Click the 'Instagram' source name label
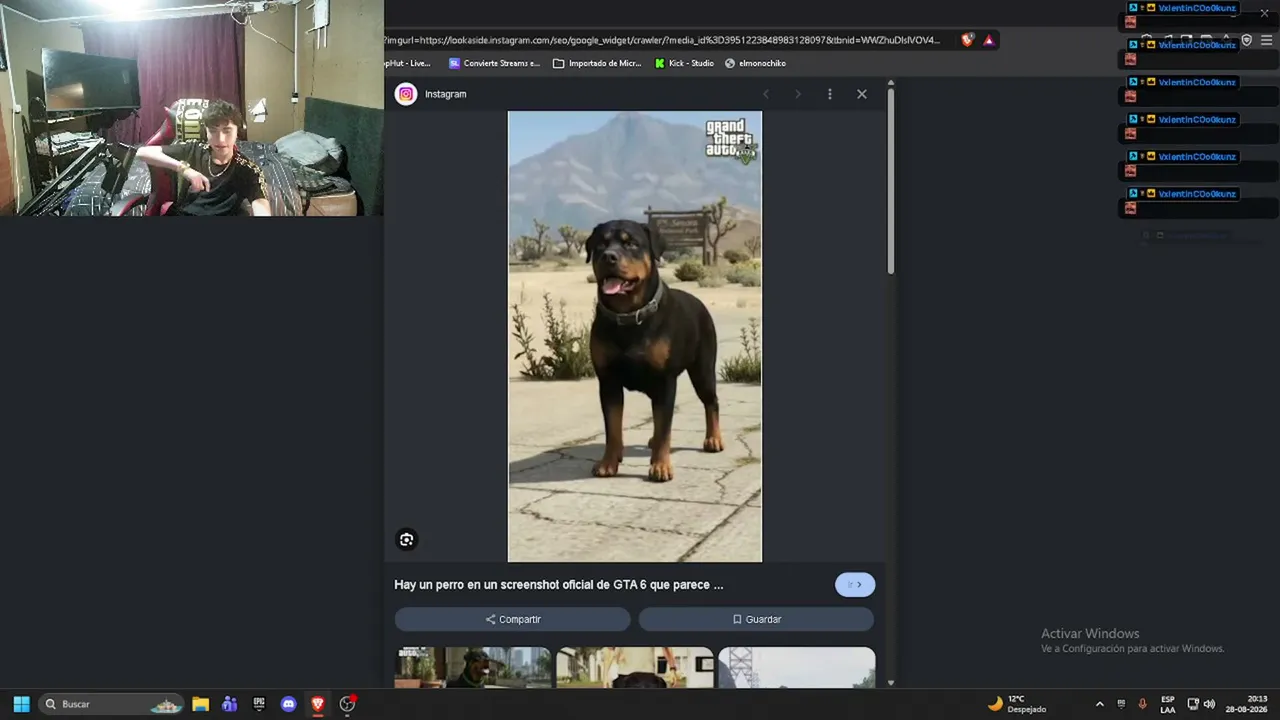1280x720 pixels. (x=446, y=94)
